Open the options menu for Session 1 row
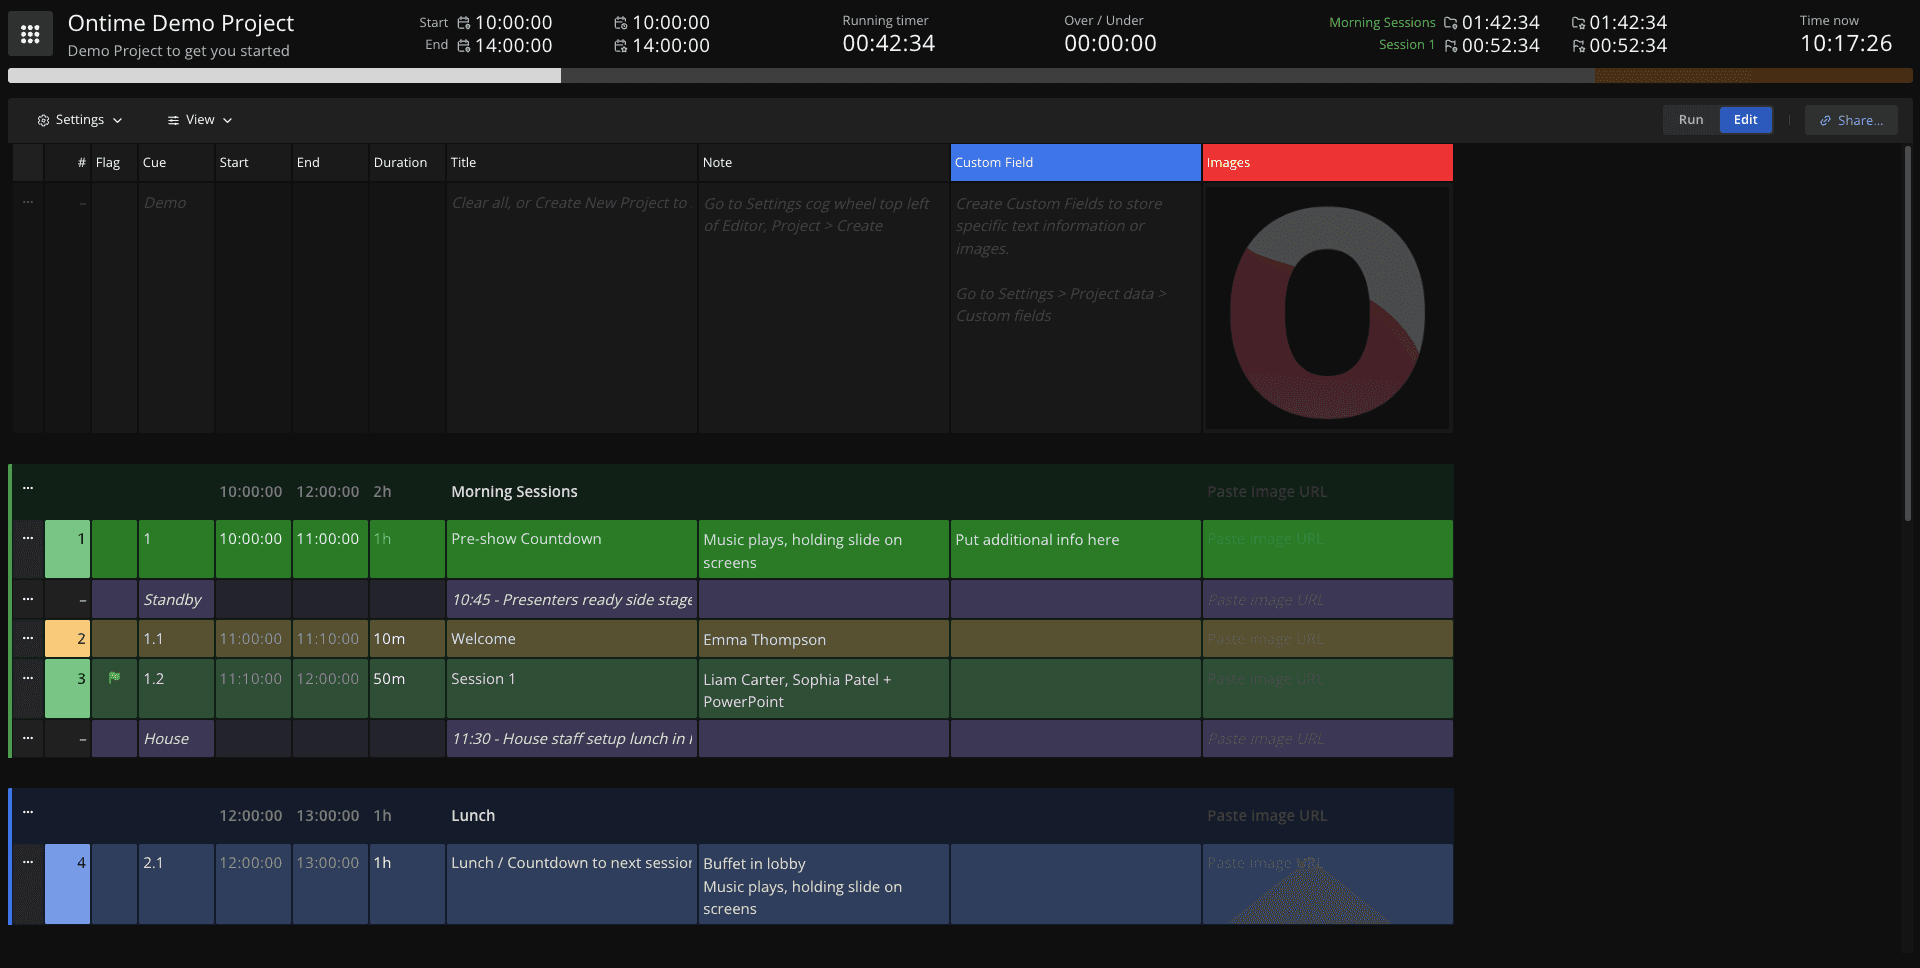Screen dimensions: 1920x968 (x=27, y=678)
